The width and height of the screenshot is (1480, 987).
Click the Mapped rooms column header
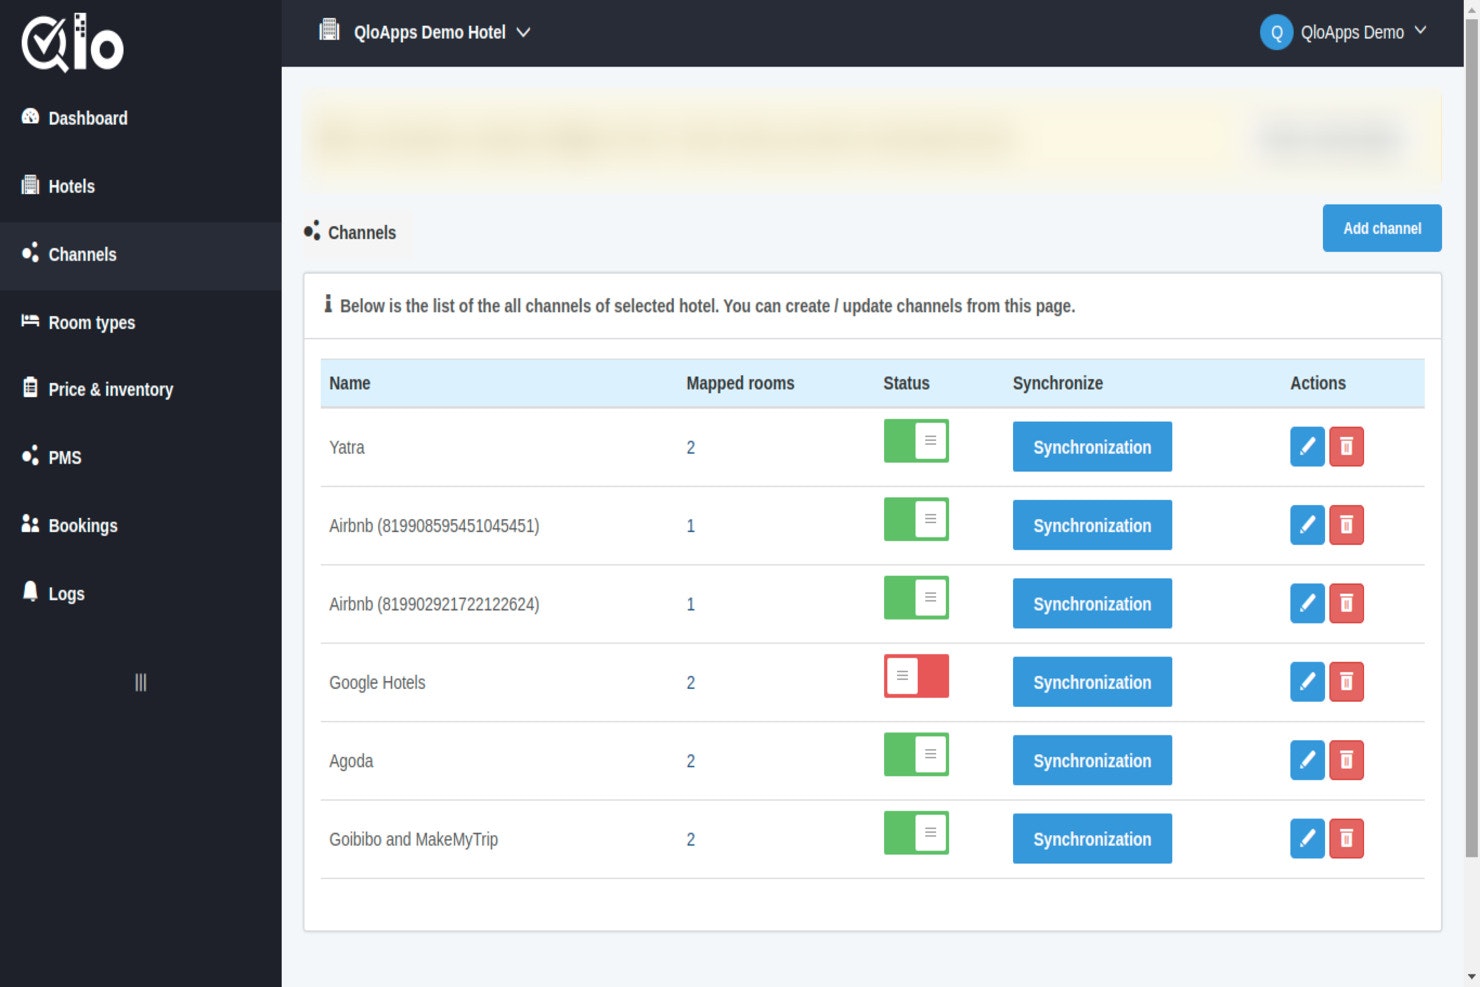coord(740,383)
